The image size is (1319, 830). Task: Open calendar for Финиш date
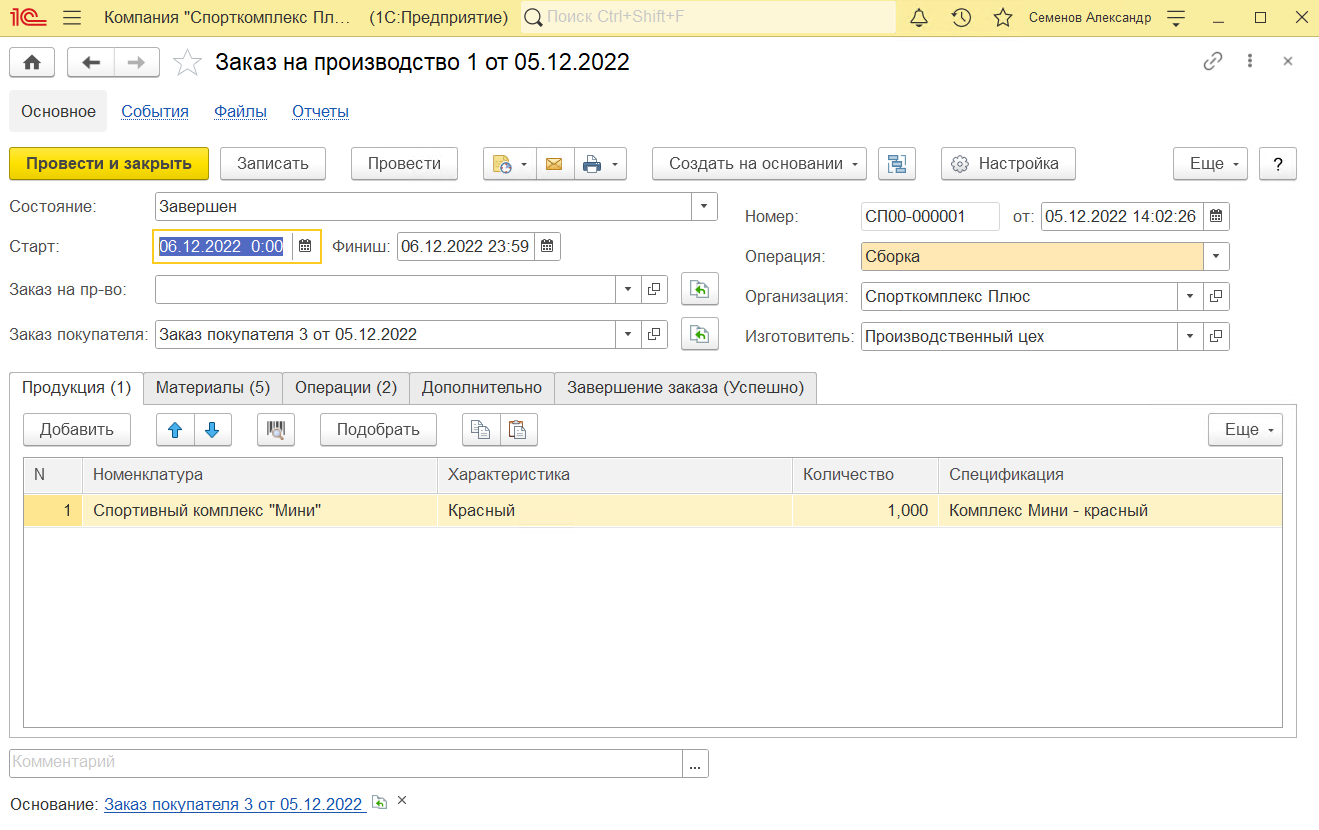(x=548, y=246)
